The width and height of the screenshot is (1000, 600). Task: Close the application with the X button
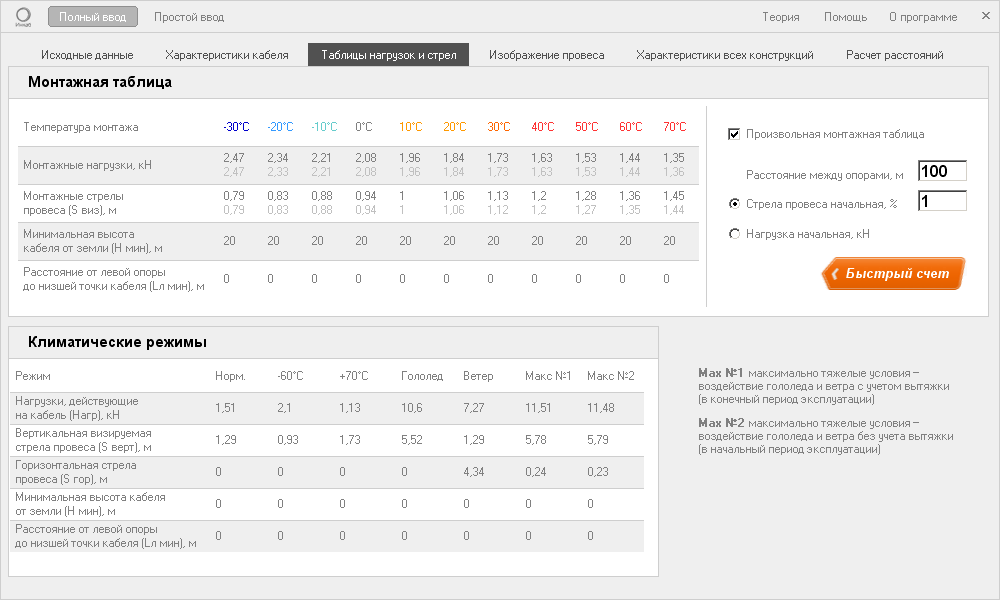tap(979, 17)
